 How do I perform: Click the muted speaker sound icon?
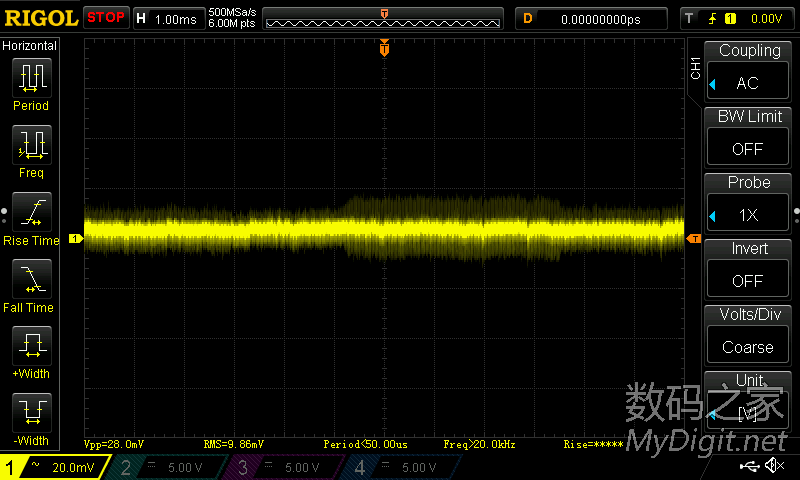coord(775,465)
